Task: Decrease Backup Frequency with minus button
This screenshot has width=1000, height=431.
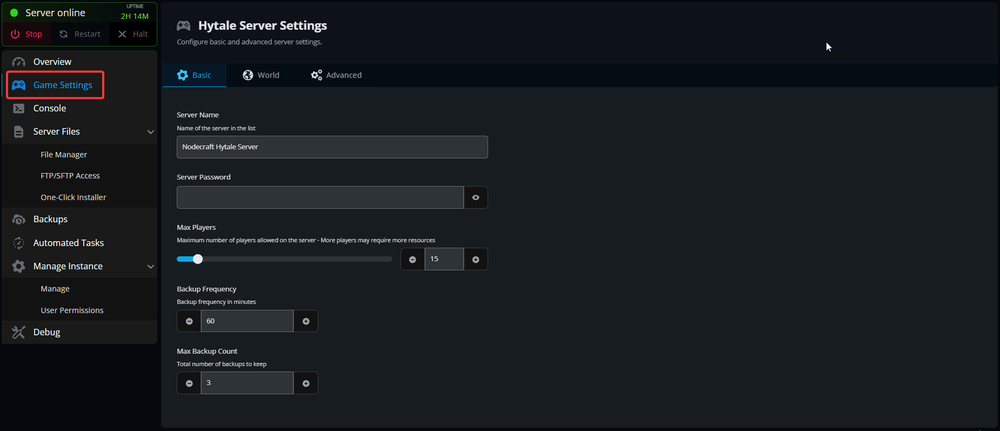Action: click(189, 321)
